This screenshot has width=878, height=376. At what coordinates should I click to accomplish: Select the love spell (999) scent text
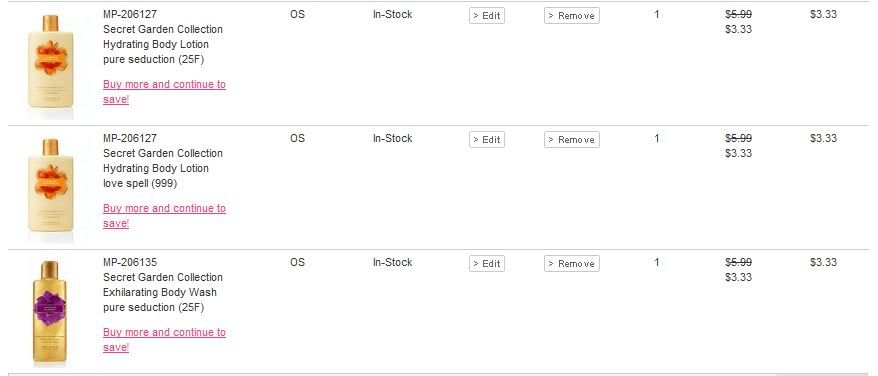(x=140, y=183)
